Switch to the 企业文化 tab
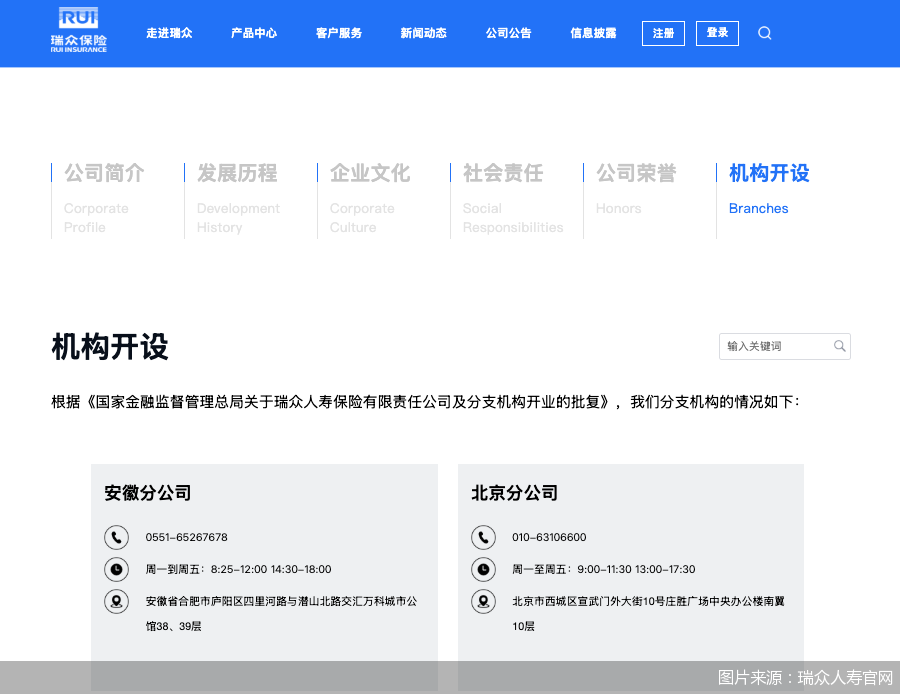This screenshot has height=694, width=900. tap(369, 173)
